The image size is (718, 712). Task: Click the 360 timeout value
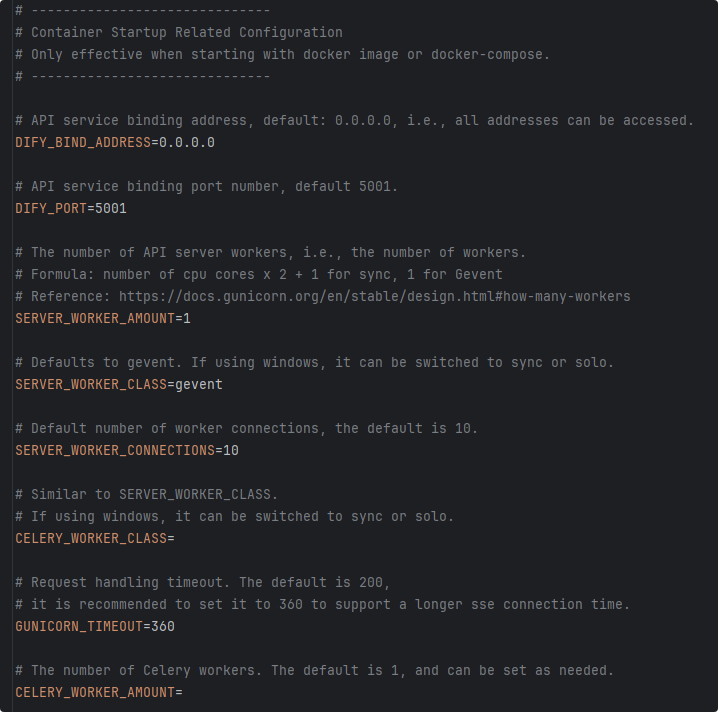[x=163, y=626]
